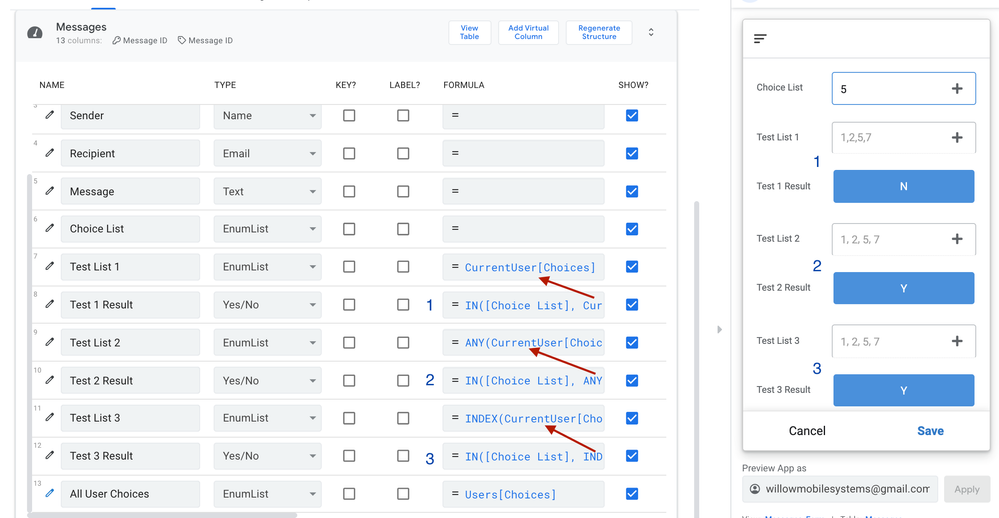Edit the Test 2 Result column via pencil icon
Screen dimensions: 999x518
click(x=50, y=380)
